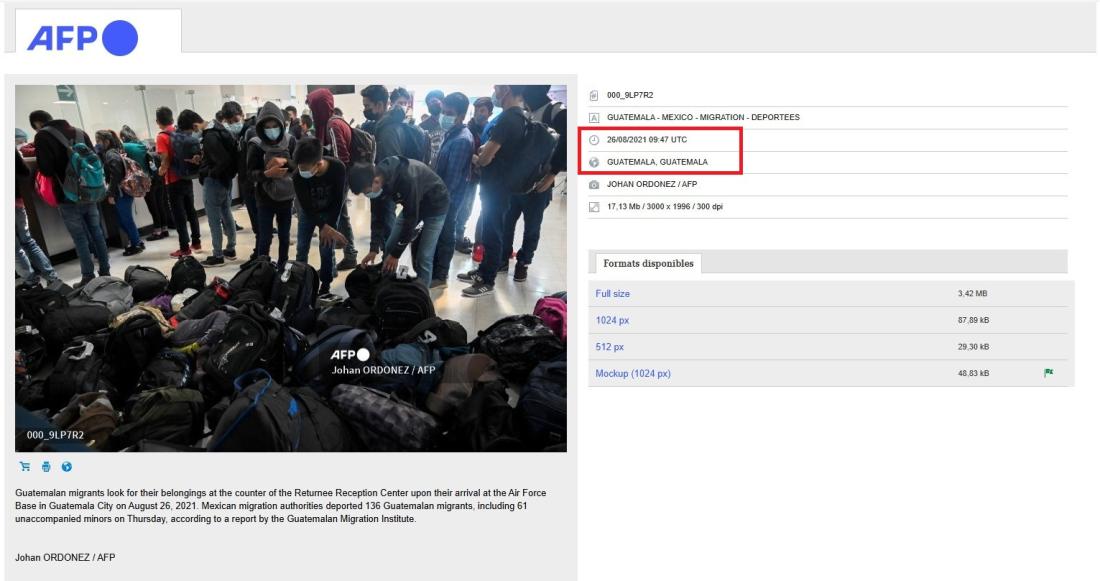Image resolution: width=1100 pixels, height=581 pixels.
Task: Click the blue globe icon below the photo
Action: pyautogui.click(x=66, y=466)
